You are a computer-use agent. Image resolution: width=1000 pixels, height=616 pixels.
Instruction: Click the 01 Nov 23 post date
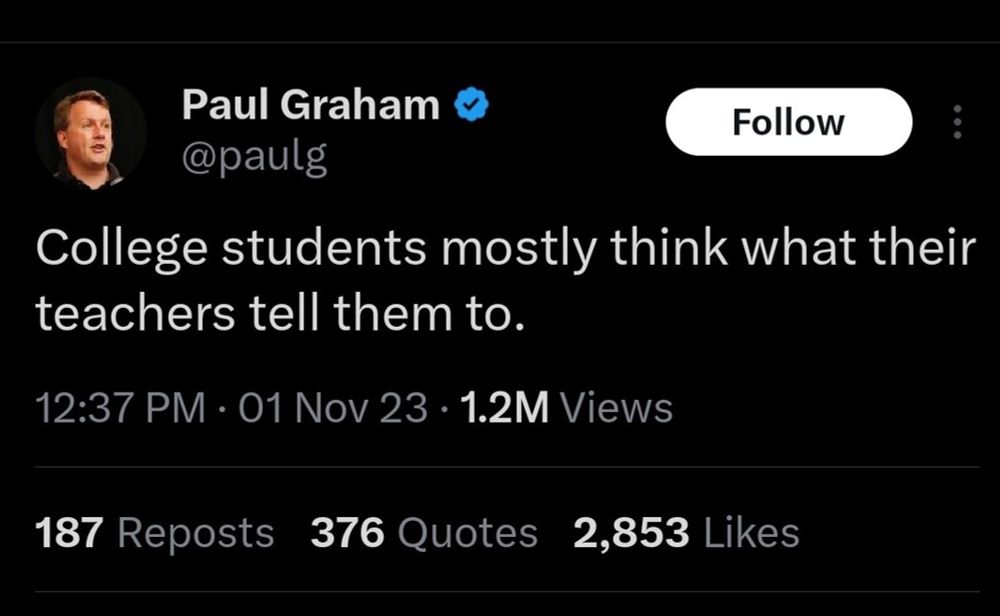333,407
